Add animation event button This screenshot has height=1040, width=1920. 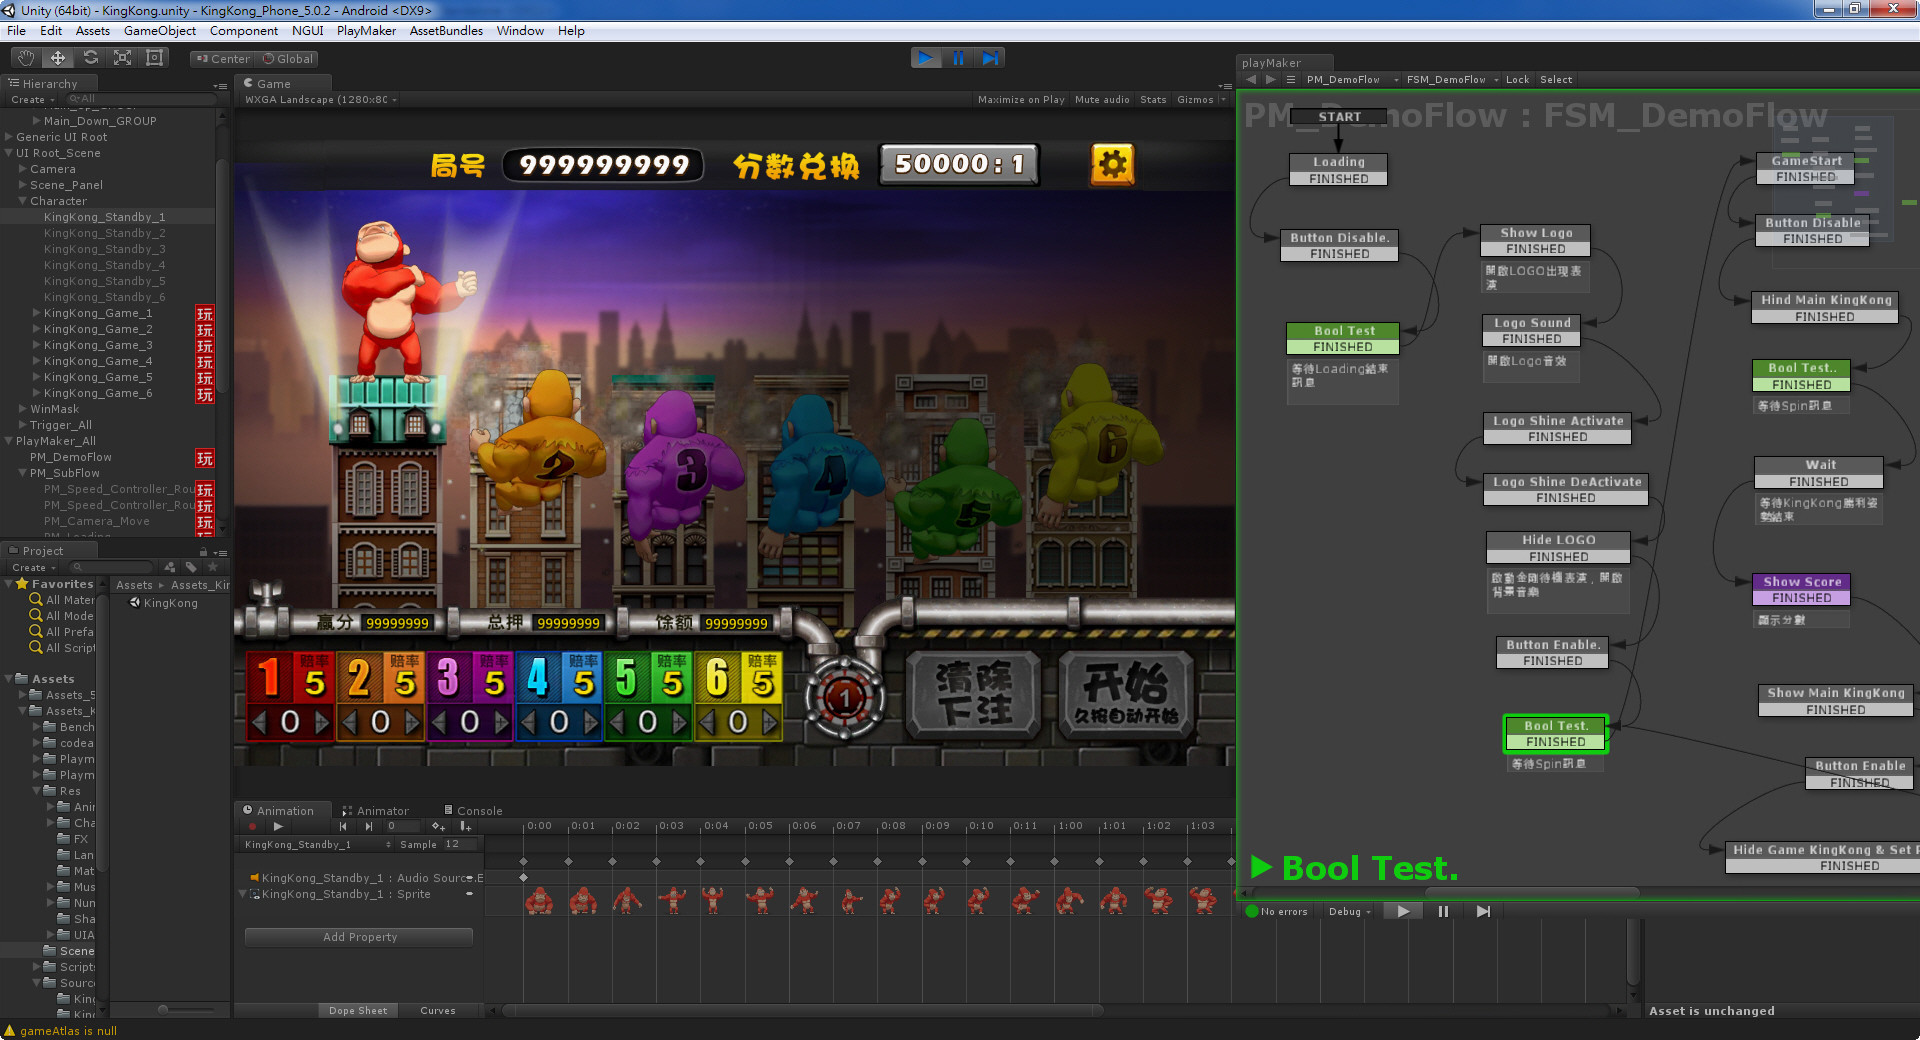465,827
